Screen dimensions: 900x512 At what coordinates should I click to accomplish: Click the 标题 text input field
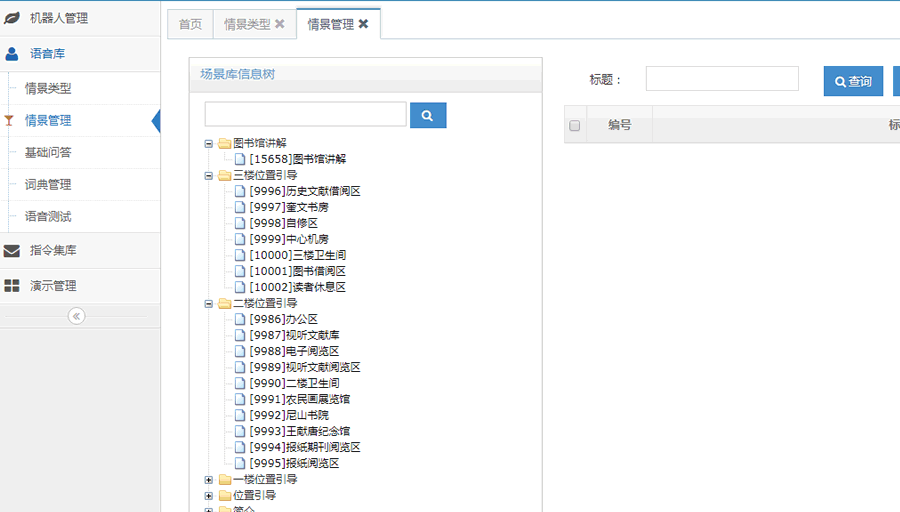click(x=721, y=79)
